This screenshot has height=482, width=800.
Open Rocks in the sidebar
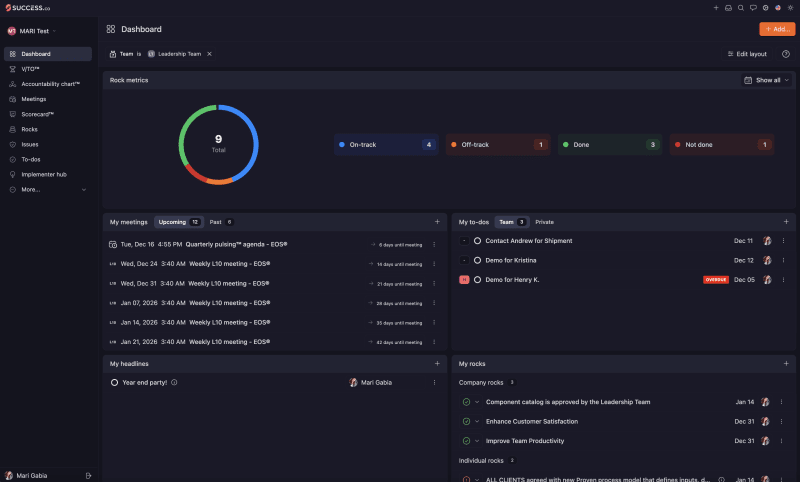click(x=47, y=129)
